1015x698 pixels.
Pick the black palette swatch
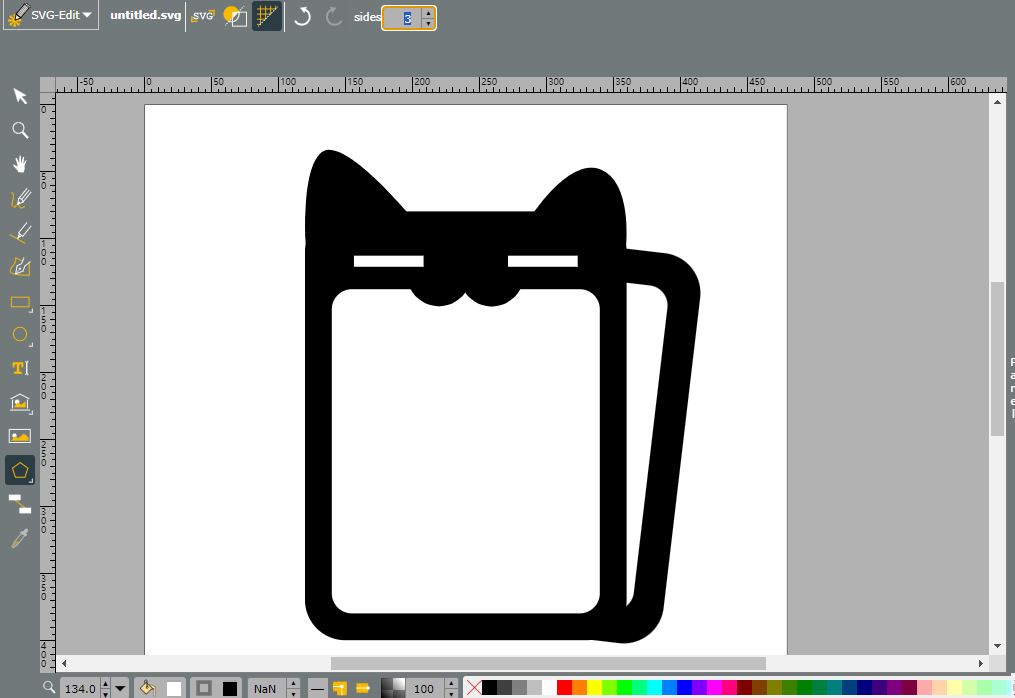tap(489, 688)
